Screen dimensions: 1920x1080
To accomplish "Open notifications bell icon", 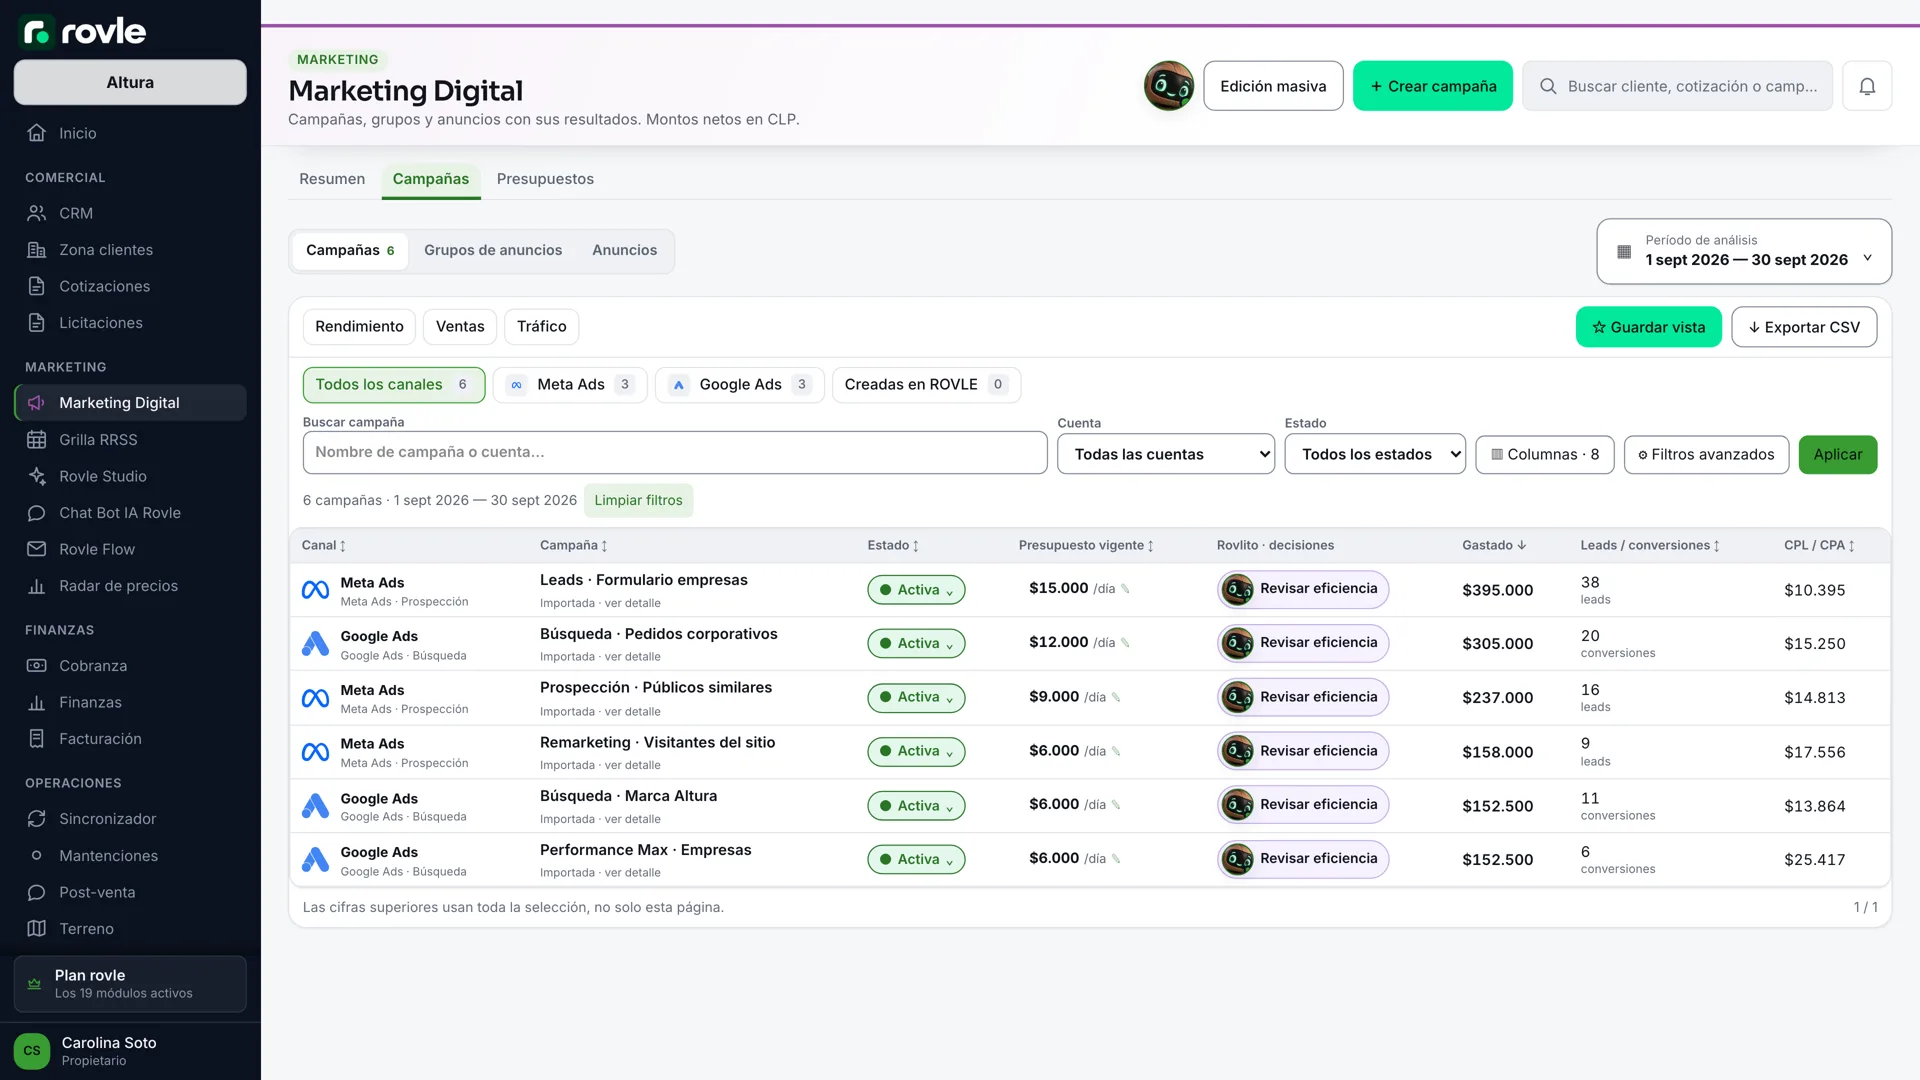I will pos(1866,86).
